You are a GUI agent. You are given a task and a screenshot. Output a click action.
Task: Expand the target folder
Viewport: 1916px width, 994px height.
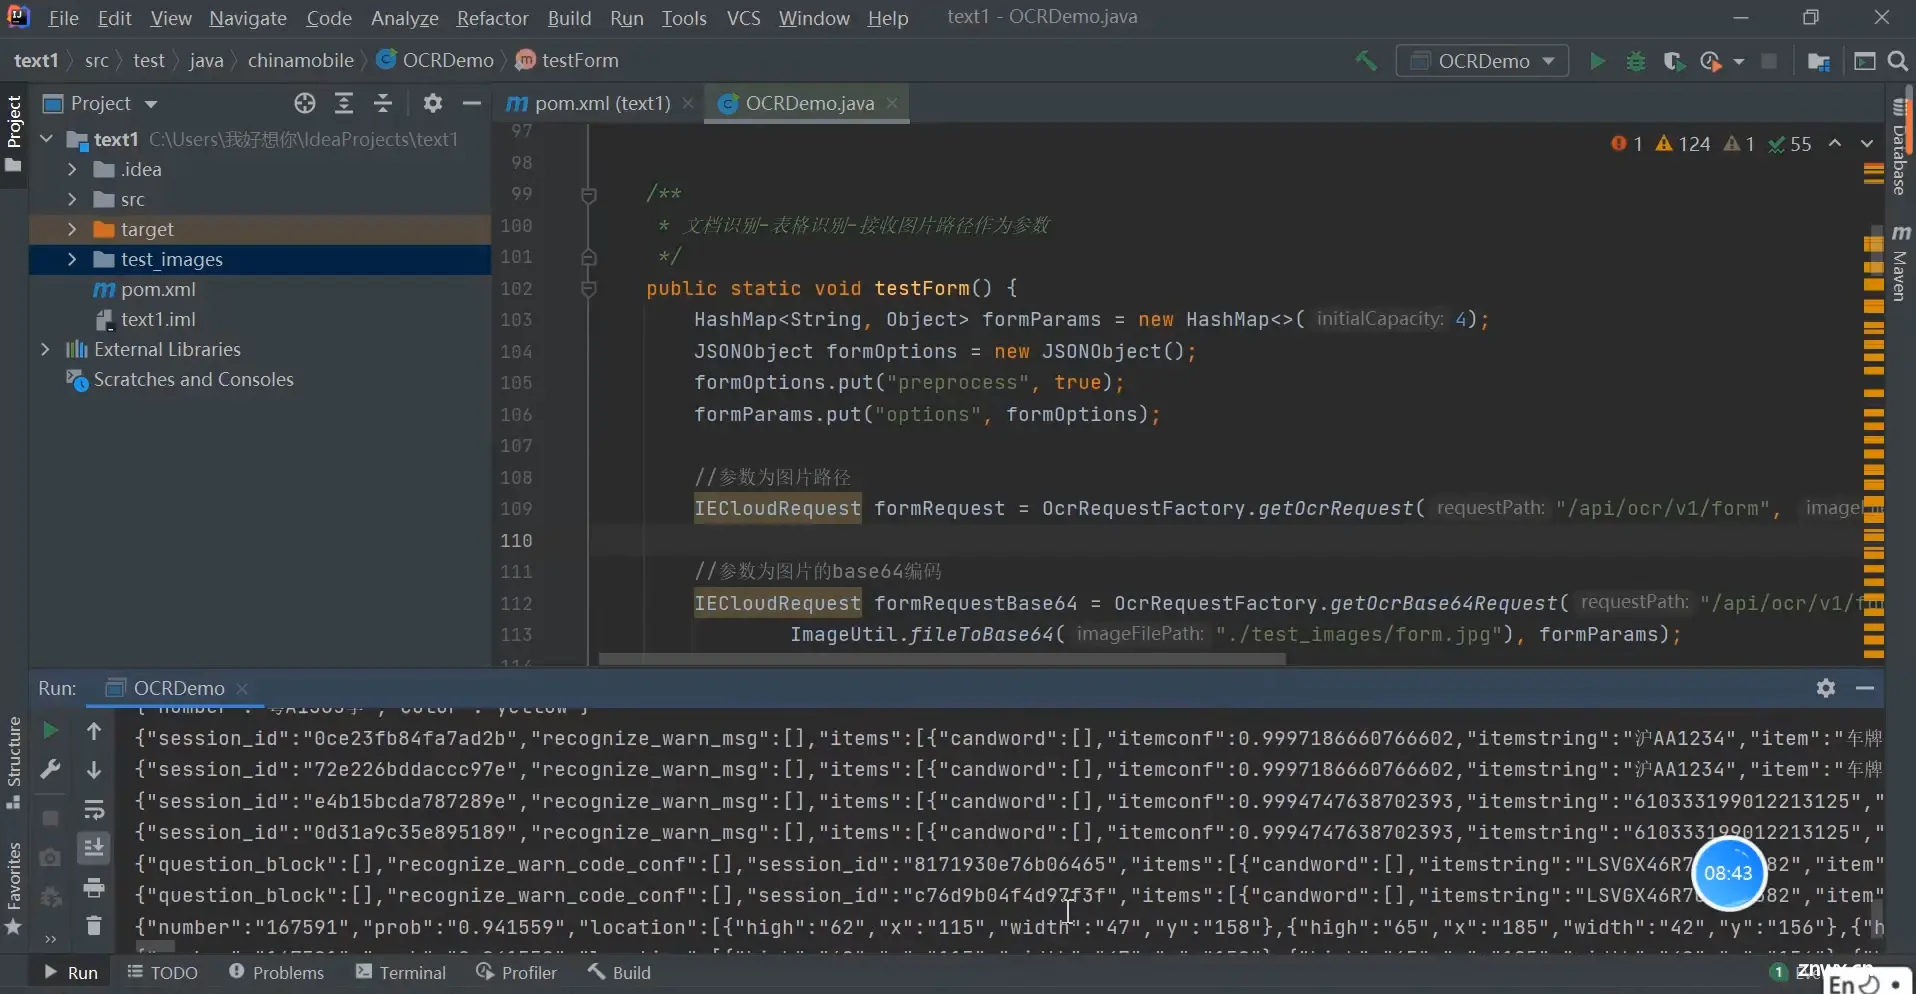pyautogui.click(x=72, y=229)
